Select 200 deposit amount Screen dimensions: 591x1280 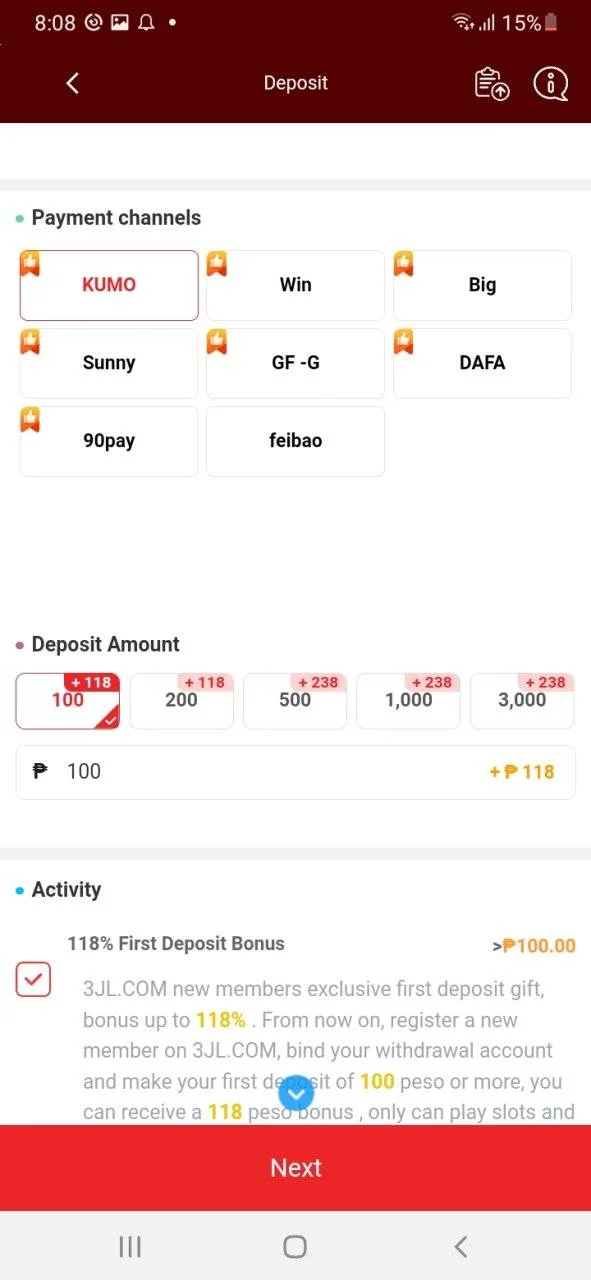(181, 701)
